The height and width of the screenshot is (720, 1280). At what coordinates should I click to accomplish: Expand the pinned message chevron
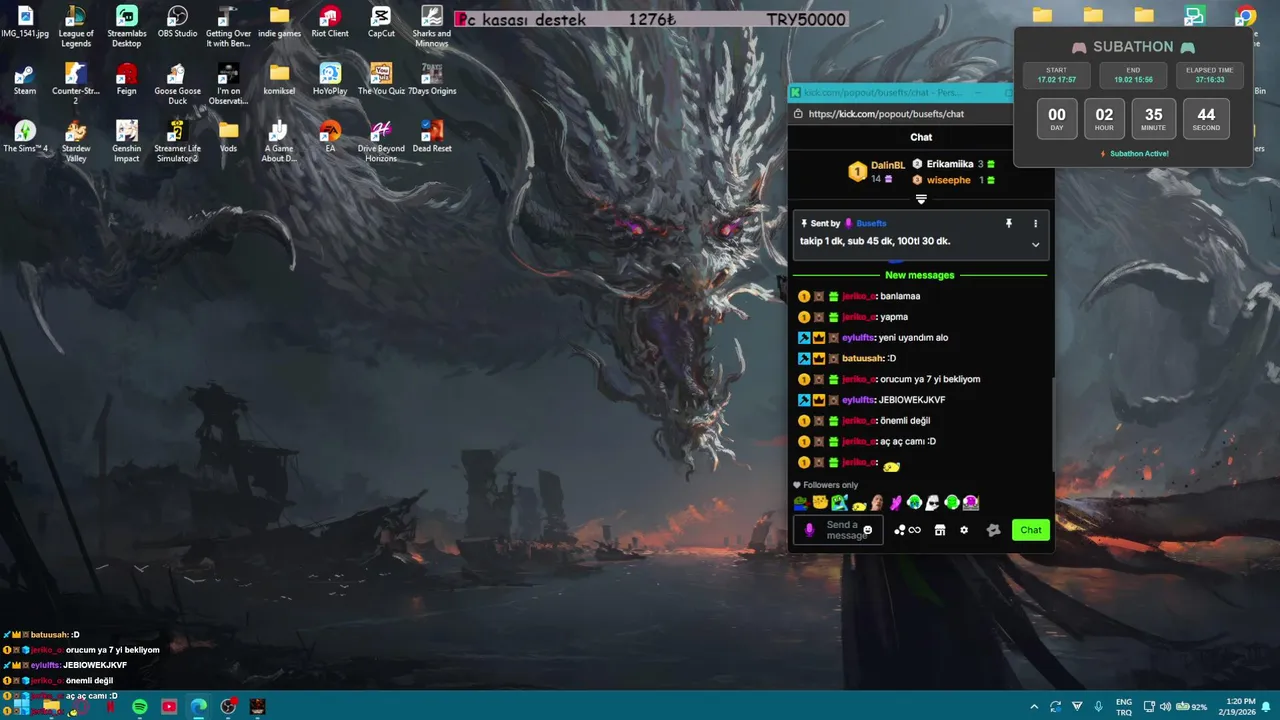pos(1035,244)
